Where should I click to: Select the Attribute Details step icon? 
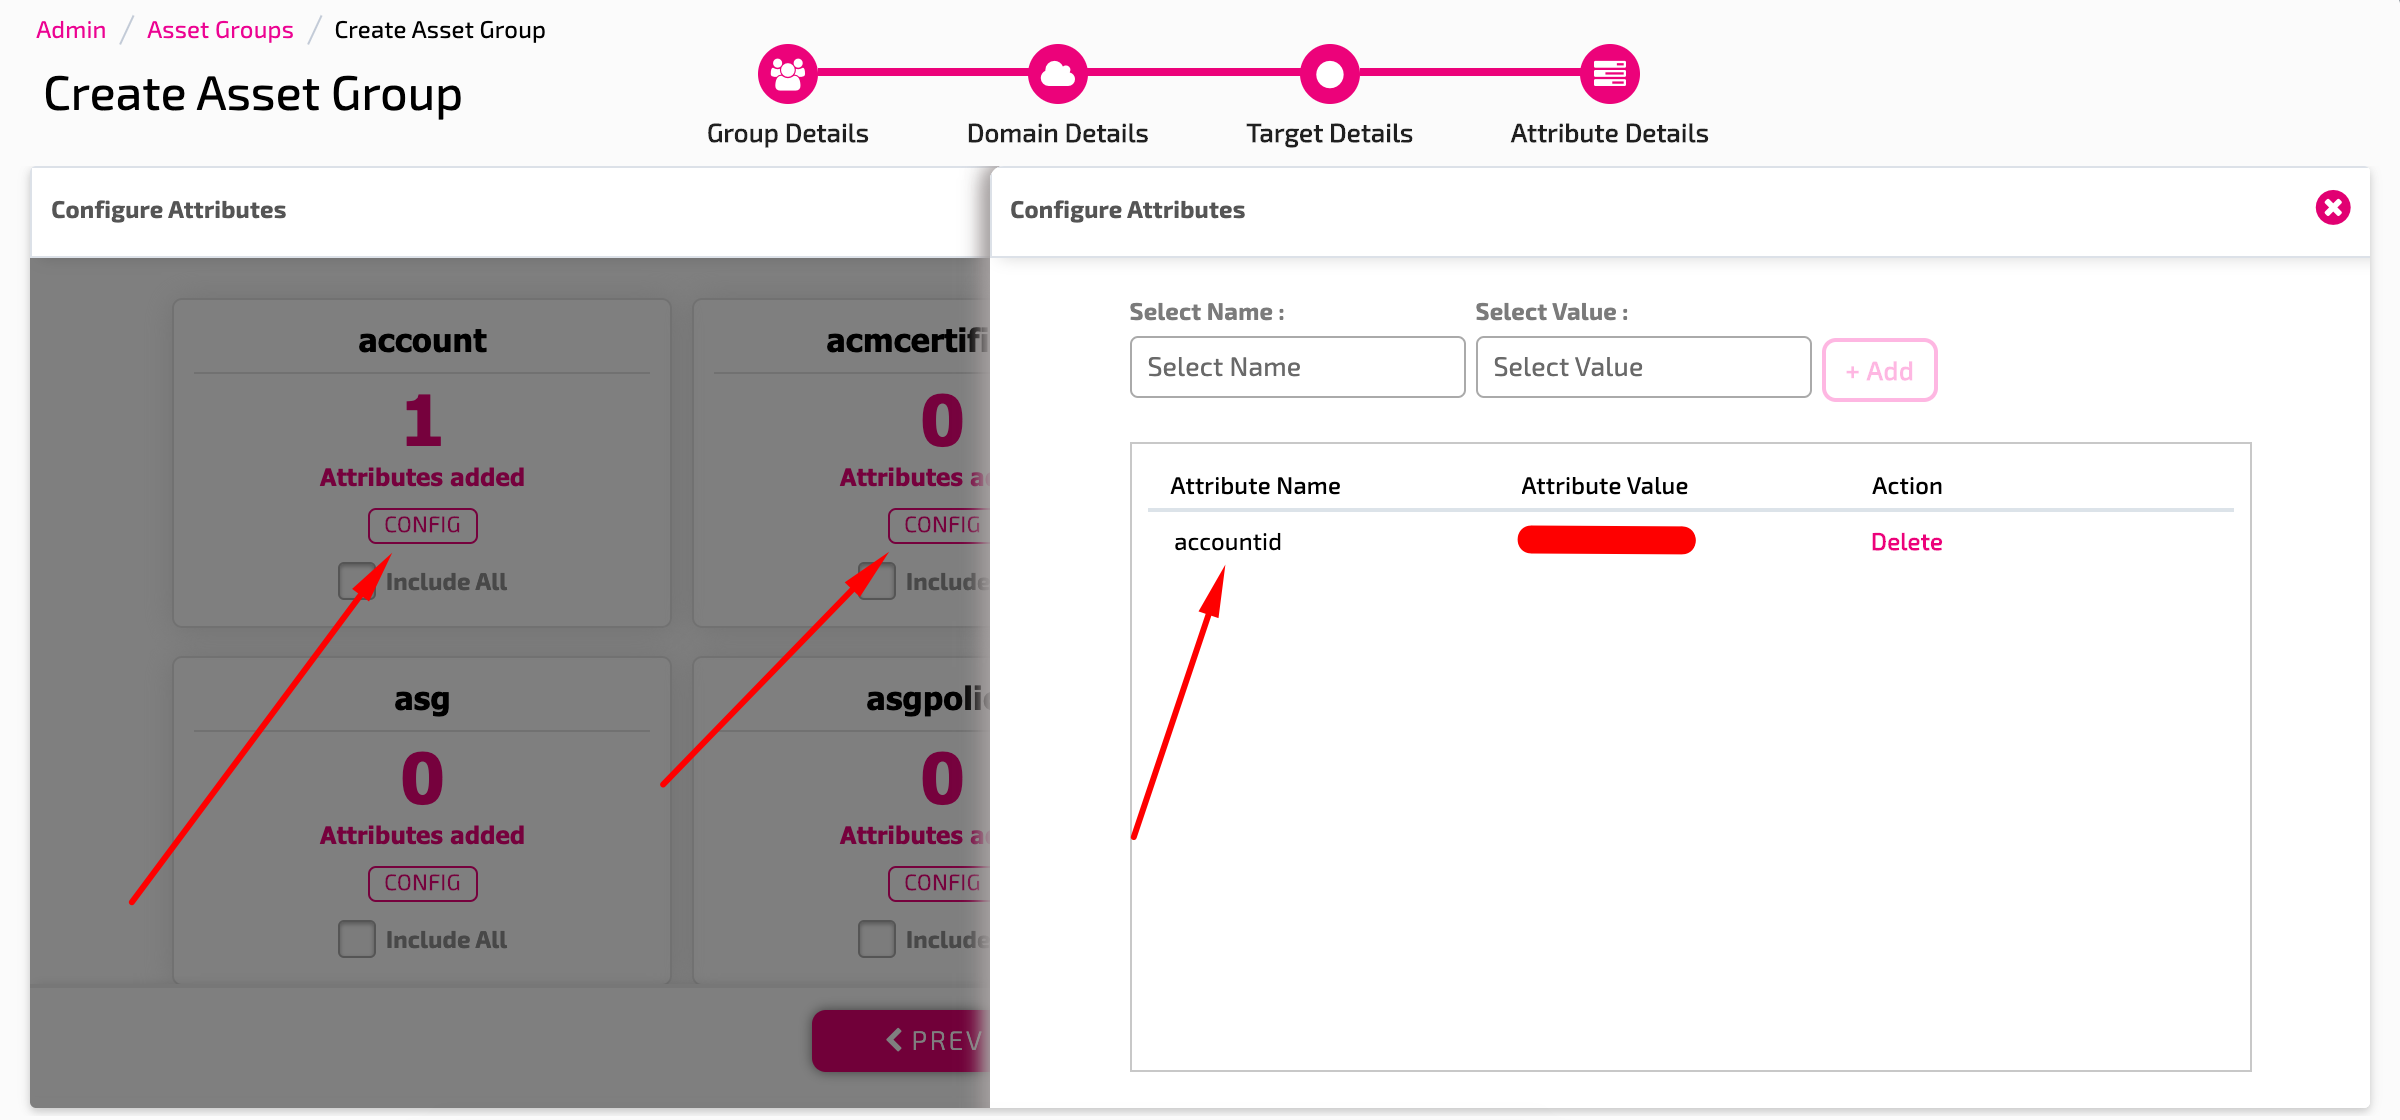click(1608, 72)
